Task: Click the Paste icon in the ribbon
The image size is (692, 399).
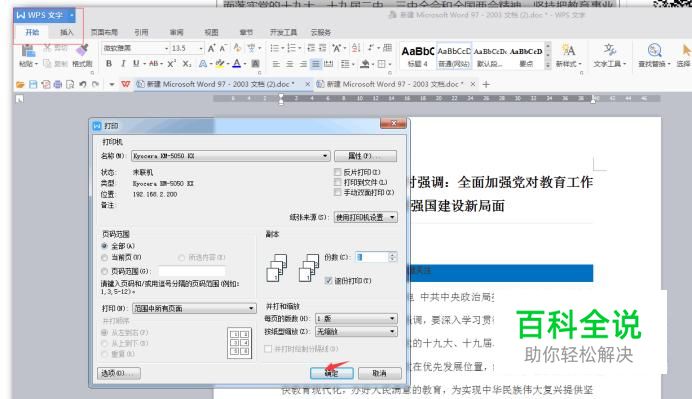Action: click(28, 52)
